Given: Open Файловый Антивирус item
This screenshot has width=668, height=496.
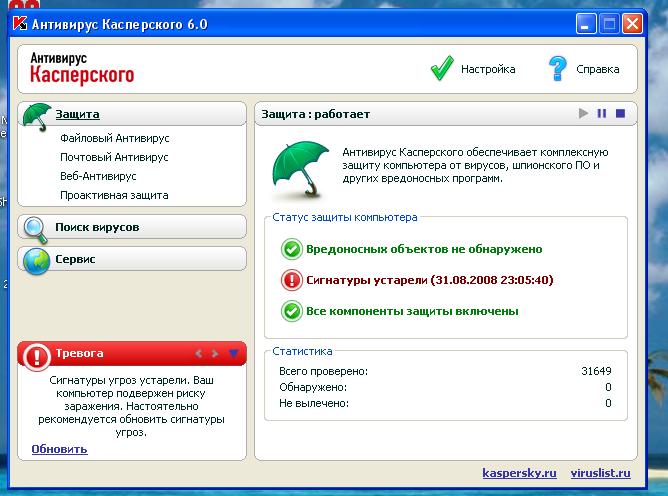Looking at the screenshot, I should click(115, 138).
